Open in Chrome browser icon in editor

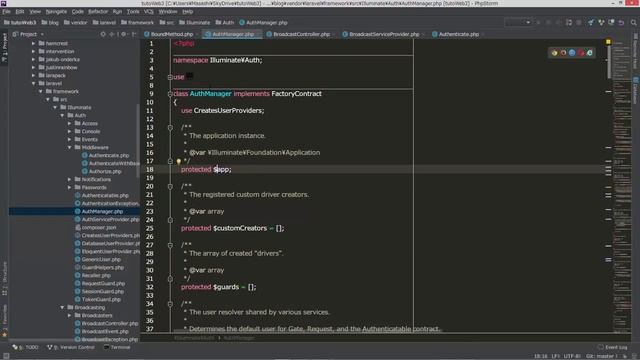[554, 53]
